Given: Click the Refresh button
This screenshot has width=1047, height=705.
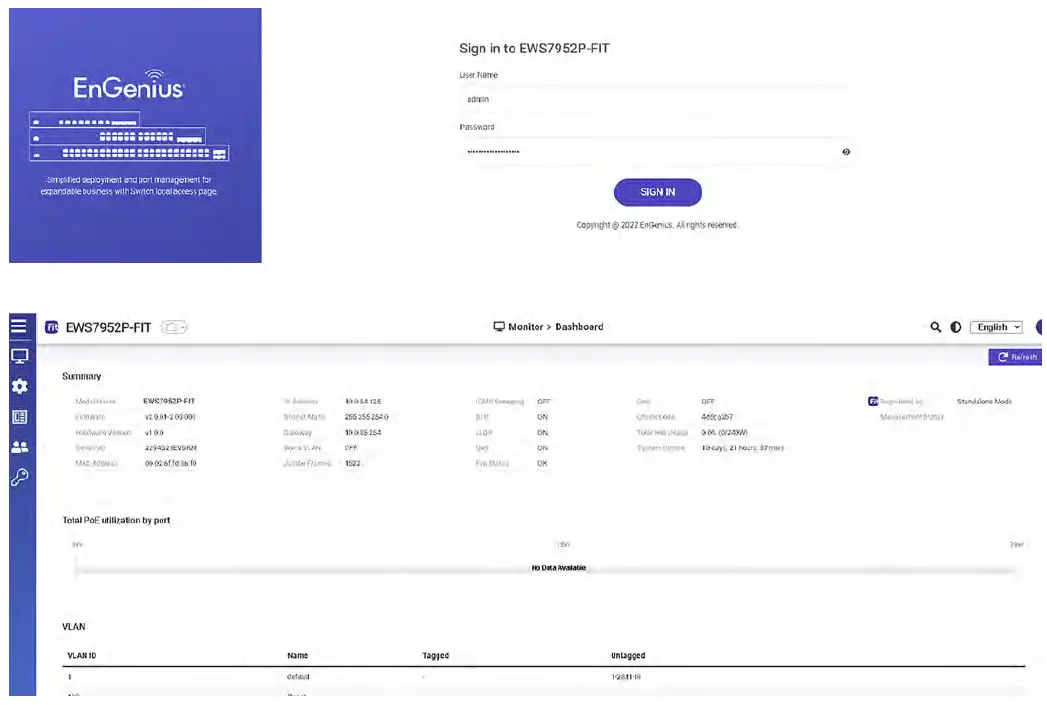Looking at the screenshot, I should (1016, 357).
